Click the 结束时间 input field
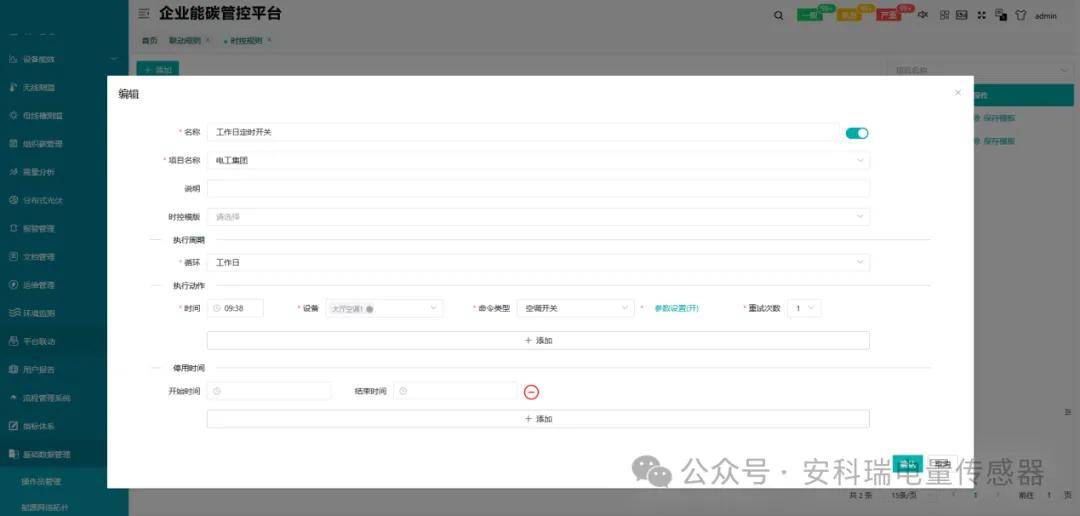This screenshot has width=1080, height=516. point(455,391)
